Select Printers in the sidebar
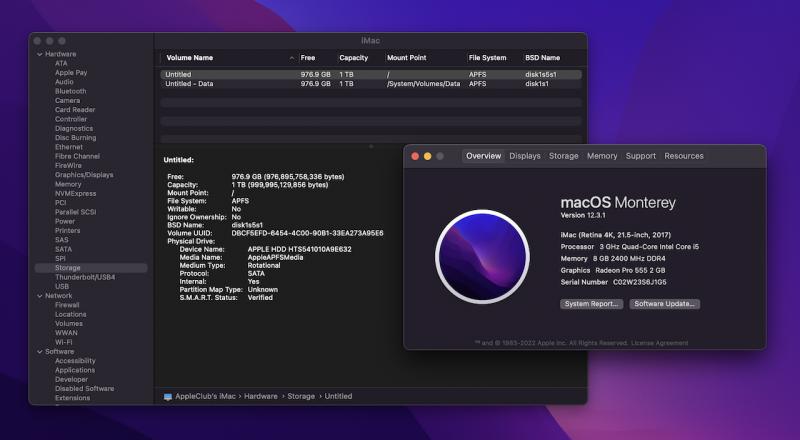Screen dimensions: 800x440 click(67, 231)
